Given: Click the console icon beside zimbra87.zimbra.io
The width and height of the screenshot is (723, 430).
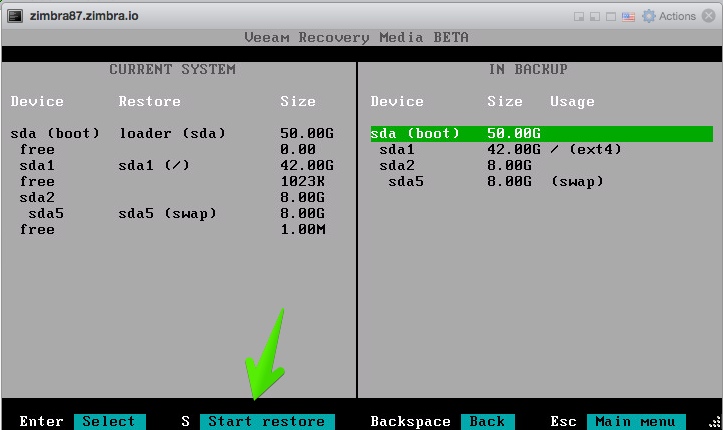Looking at the screenshot, I should tap(15, 16).
